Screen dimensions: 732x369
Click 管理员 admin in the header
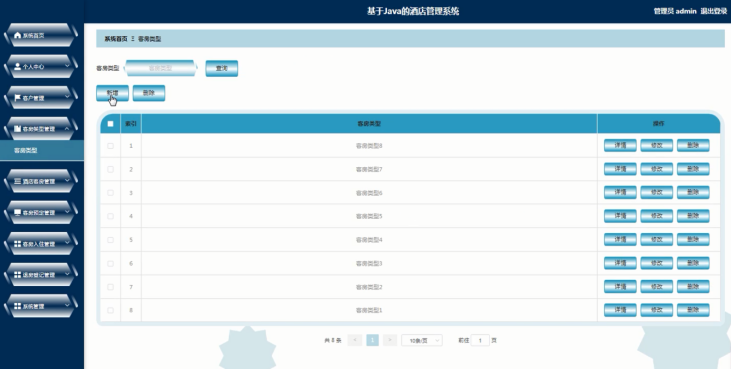coord(675,11)
